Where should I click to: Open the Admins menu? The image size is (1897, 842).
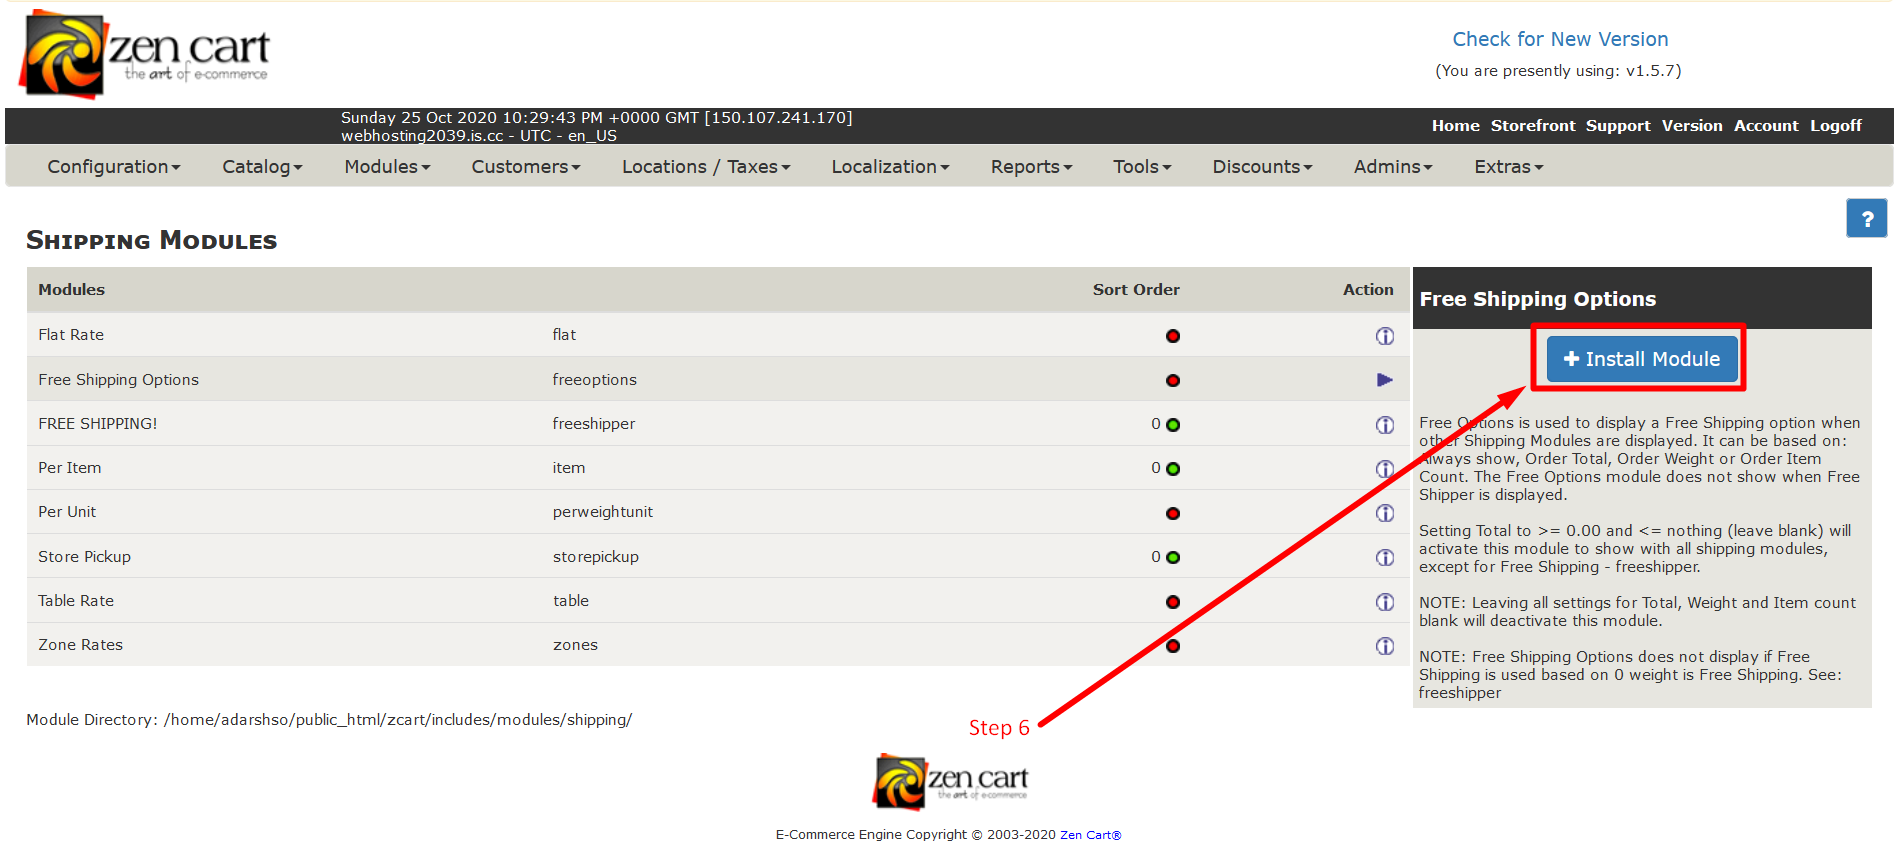(1393, 167)
